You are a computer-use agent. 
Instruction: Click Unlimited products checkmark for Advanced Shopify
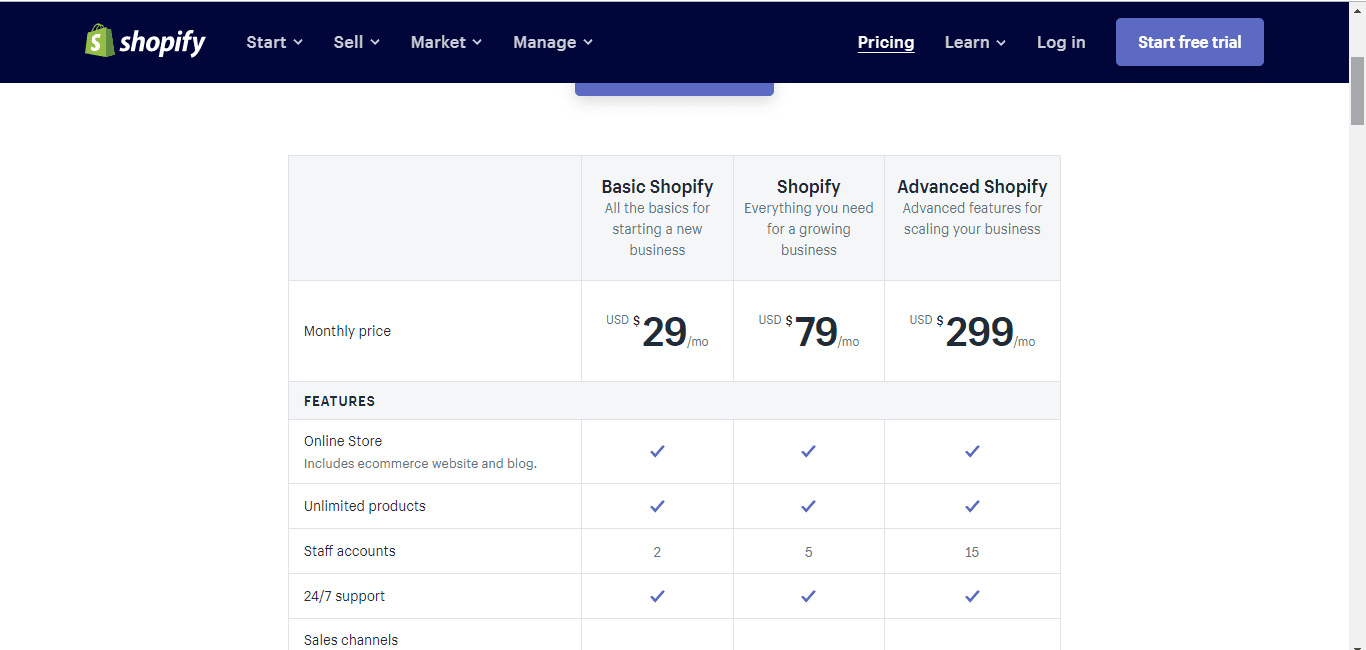(972, 506)
